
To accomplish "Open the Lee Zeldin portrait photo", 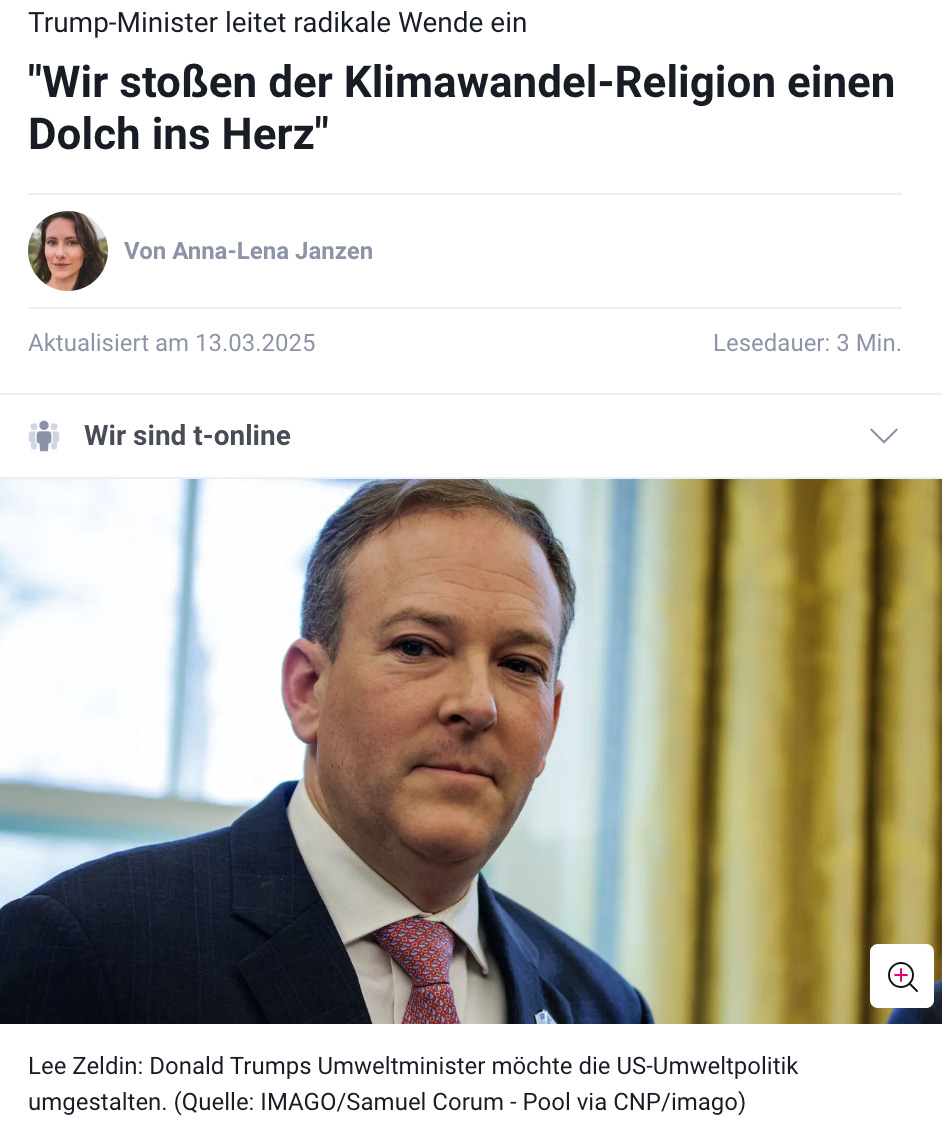I will click(x=471, y=751).
